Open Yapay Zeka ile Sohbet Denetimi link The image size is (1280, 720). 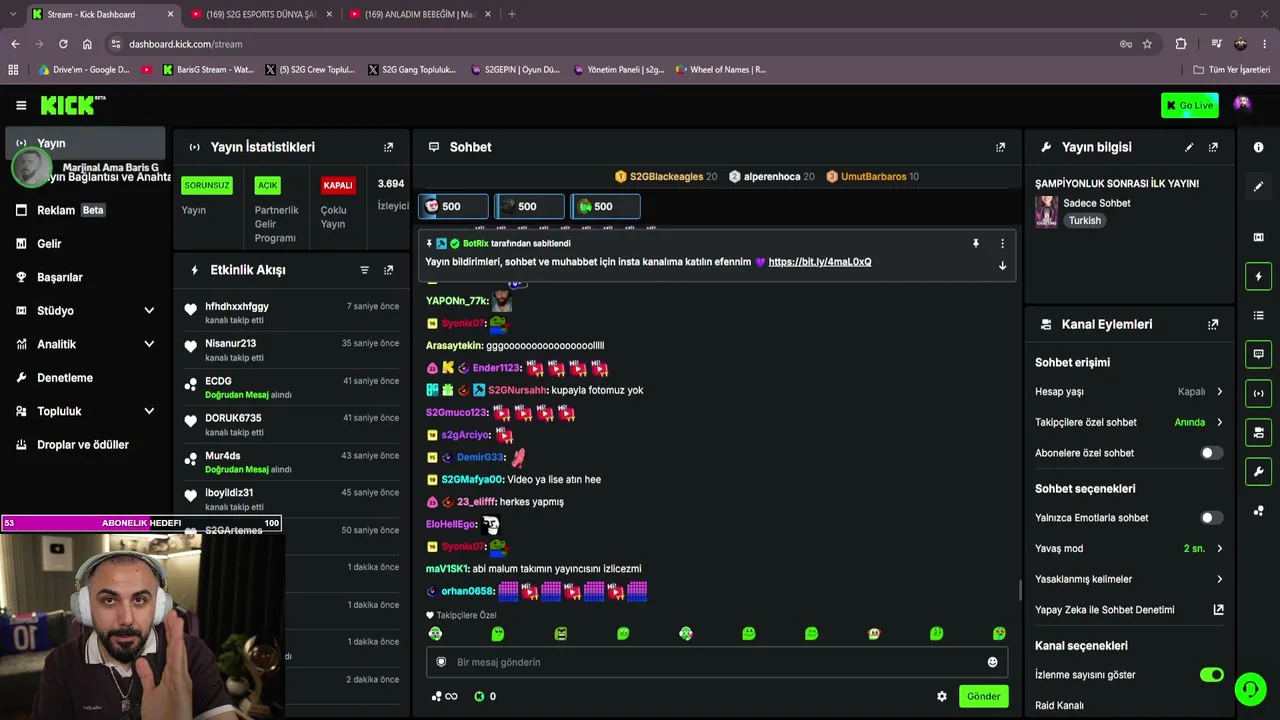1129,610
